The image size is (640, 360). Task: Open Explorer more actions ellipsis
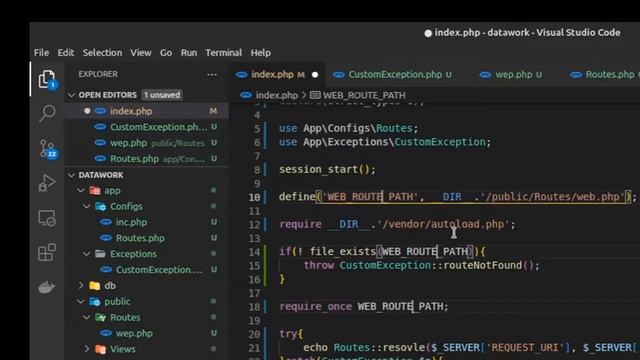pos(212,74)
